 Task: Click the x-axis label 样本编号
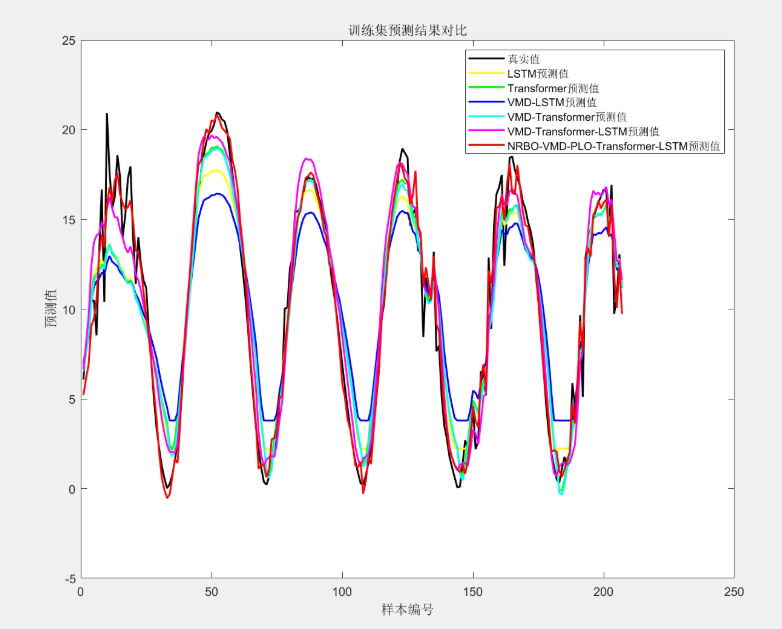tap(407, 610)
